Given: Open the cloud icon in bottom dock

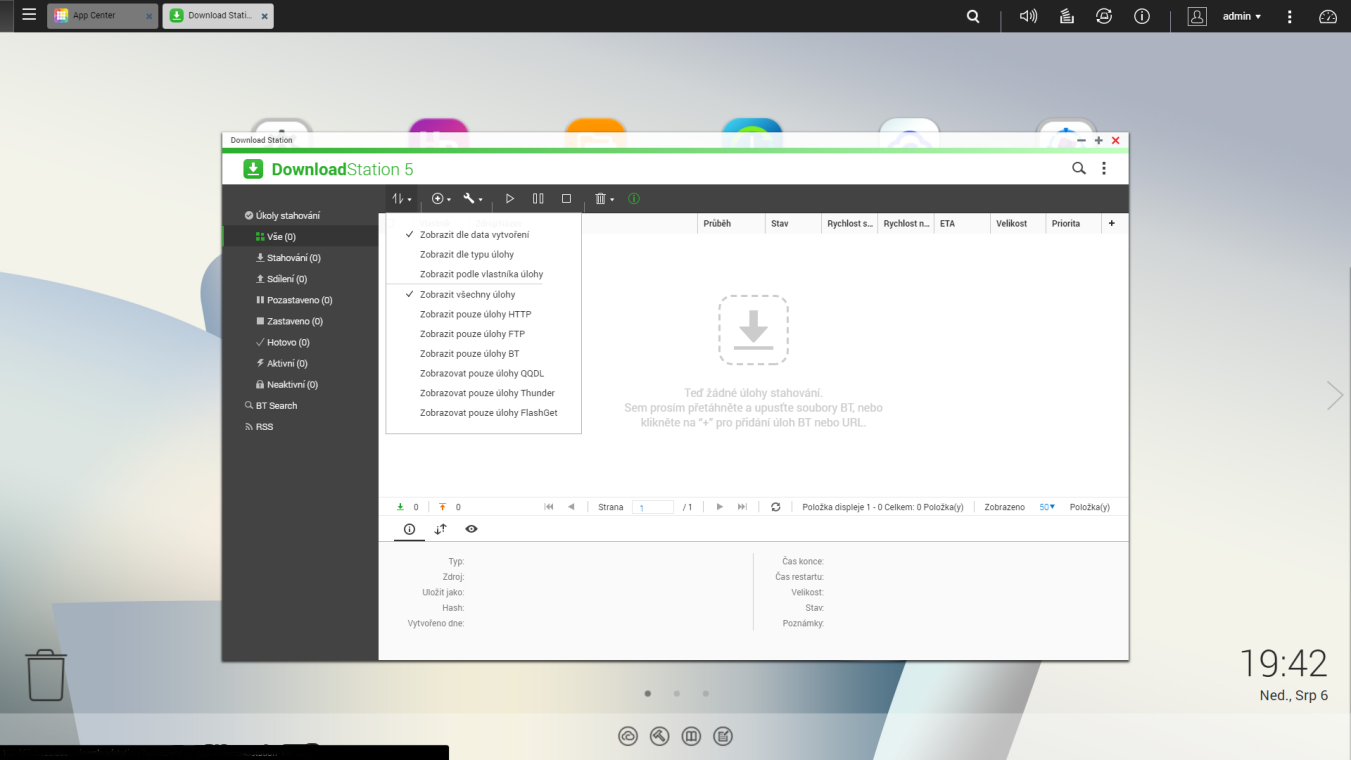Looking at the screenshot, I should pyautogui.click(x=628, y=736).
